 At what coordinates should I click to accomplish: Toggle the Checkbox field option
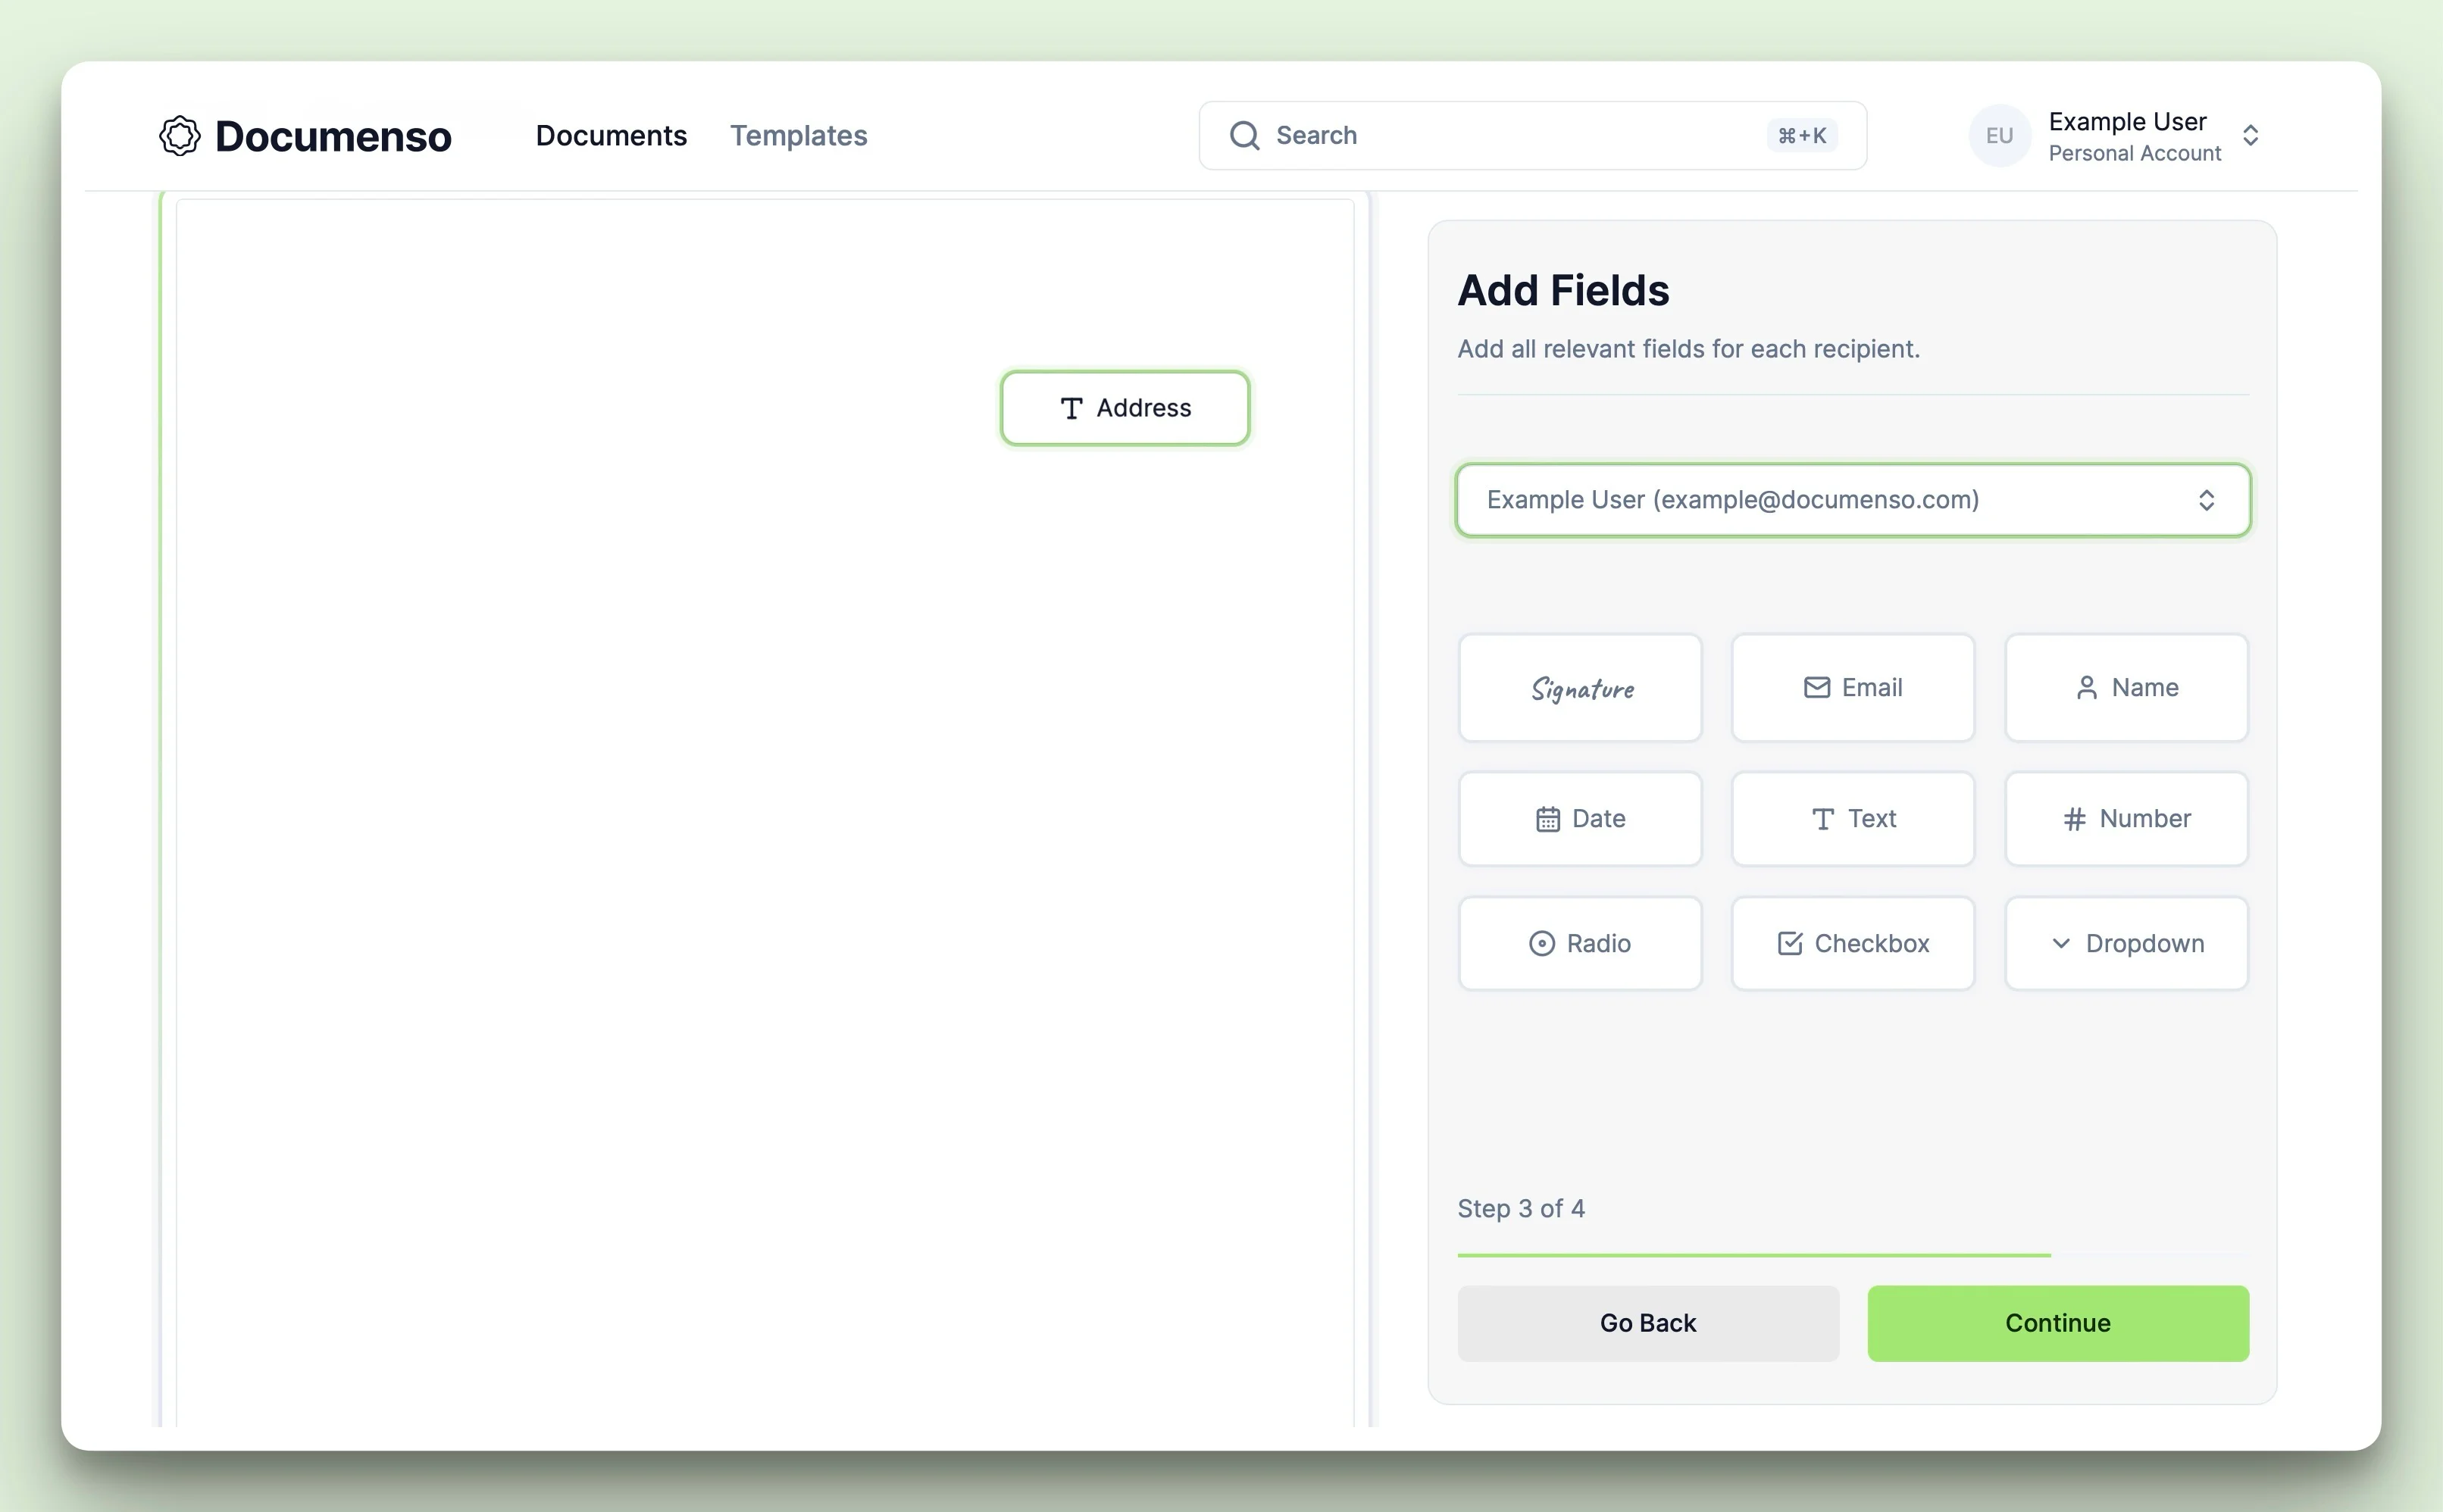(x=1853, y=943)
